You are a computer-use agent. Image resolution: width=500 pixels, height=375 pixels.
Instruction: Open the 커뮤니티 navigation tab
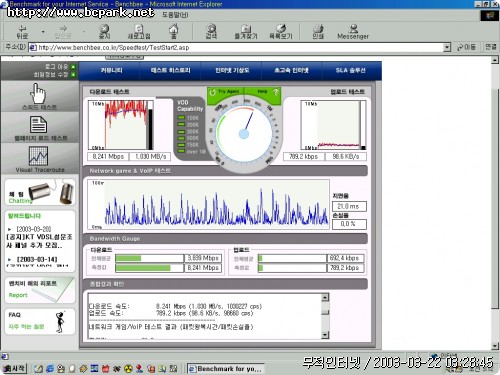click(x=111, y=70)
